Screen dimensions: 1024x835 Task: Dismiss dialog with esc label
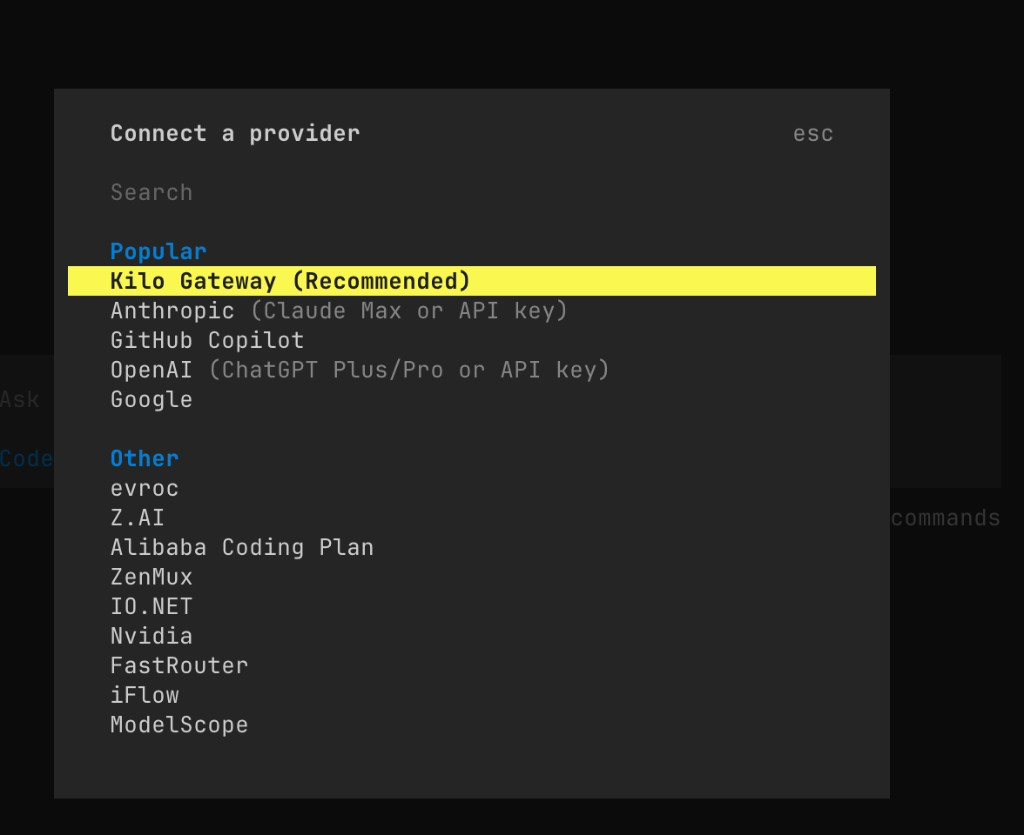tap(813, 134)
